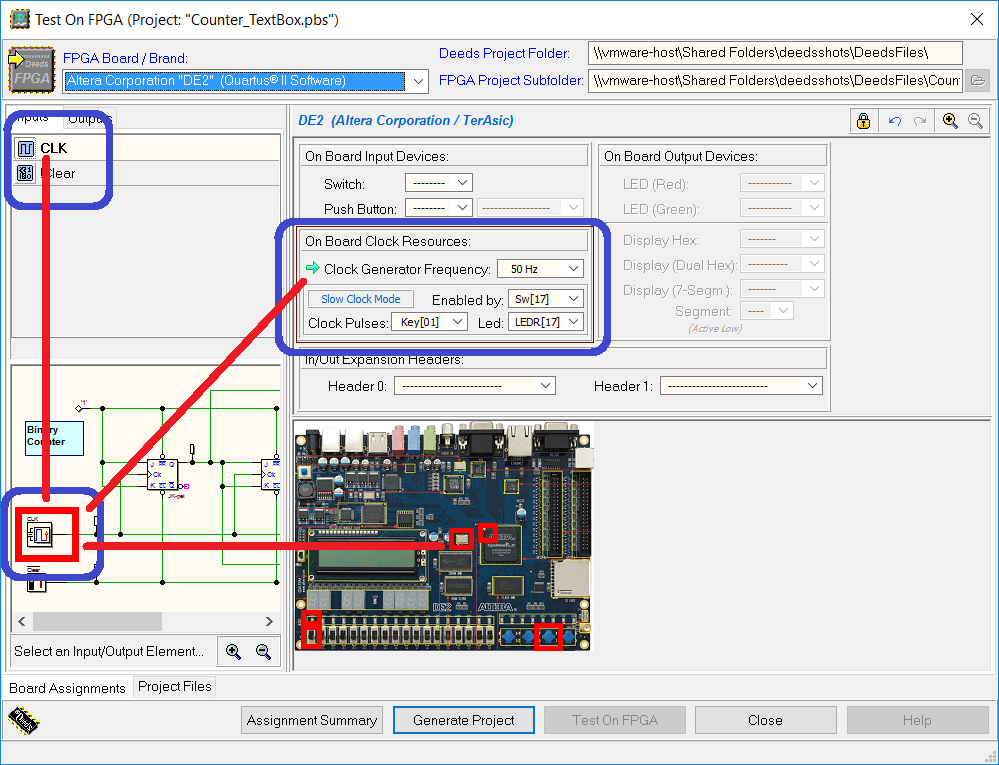The height and width of the screenshot is (765, 999).
Task: Zoom in on the circuit schematic preview
Action: click(x=233, y=652)
